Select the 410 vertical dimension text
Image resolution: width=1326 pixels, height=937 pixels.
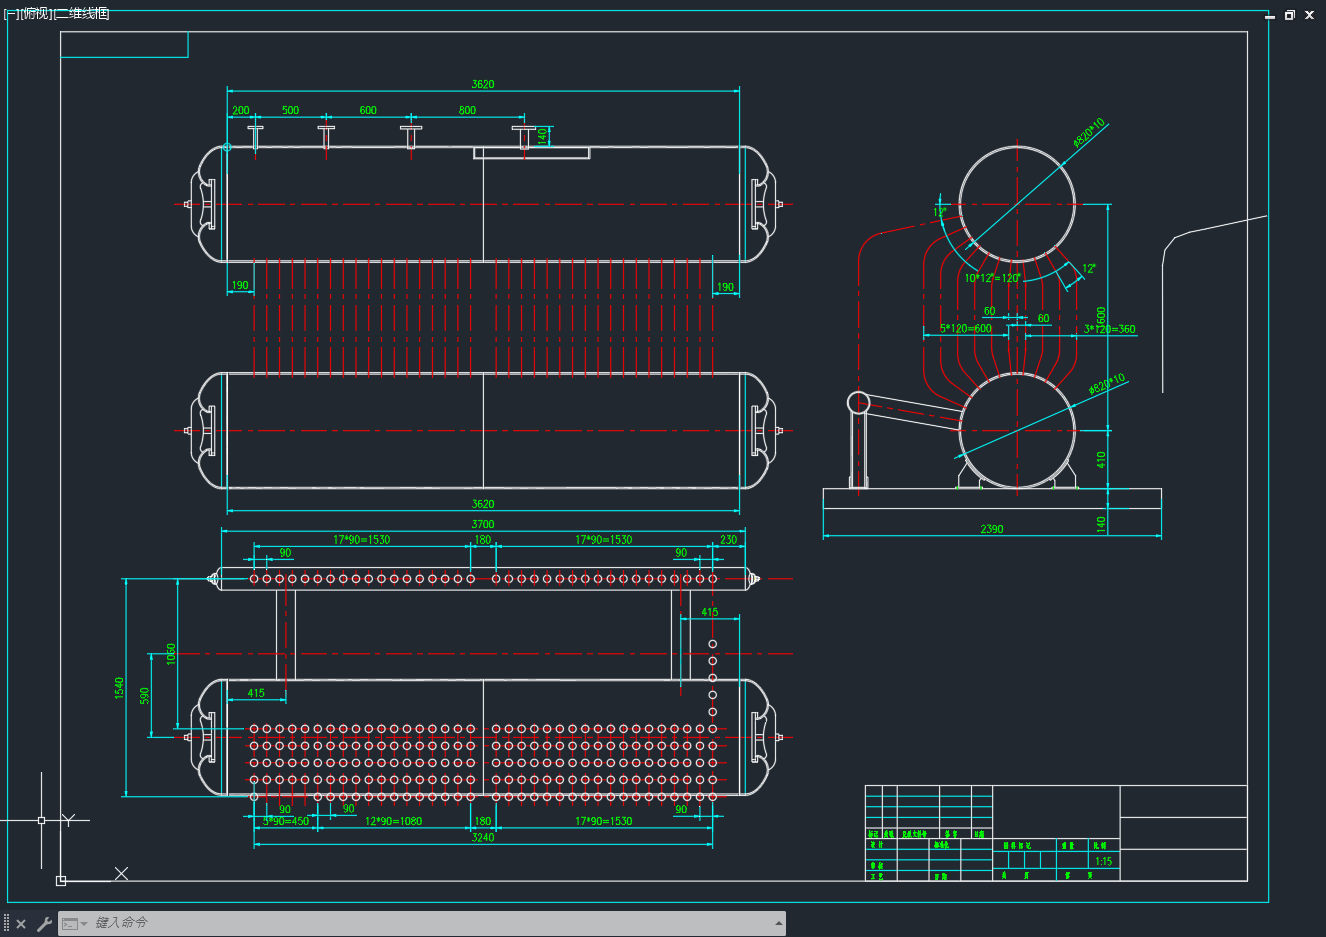(1101, 459)
